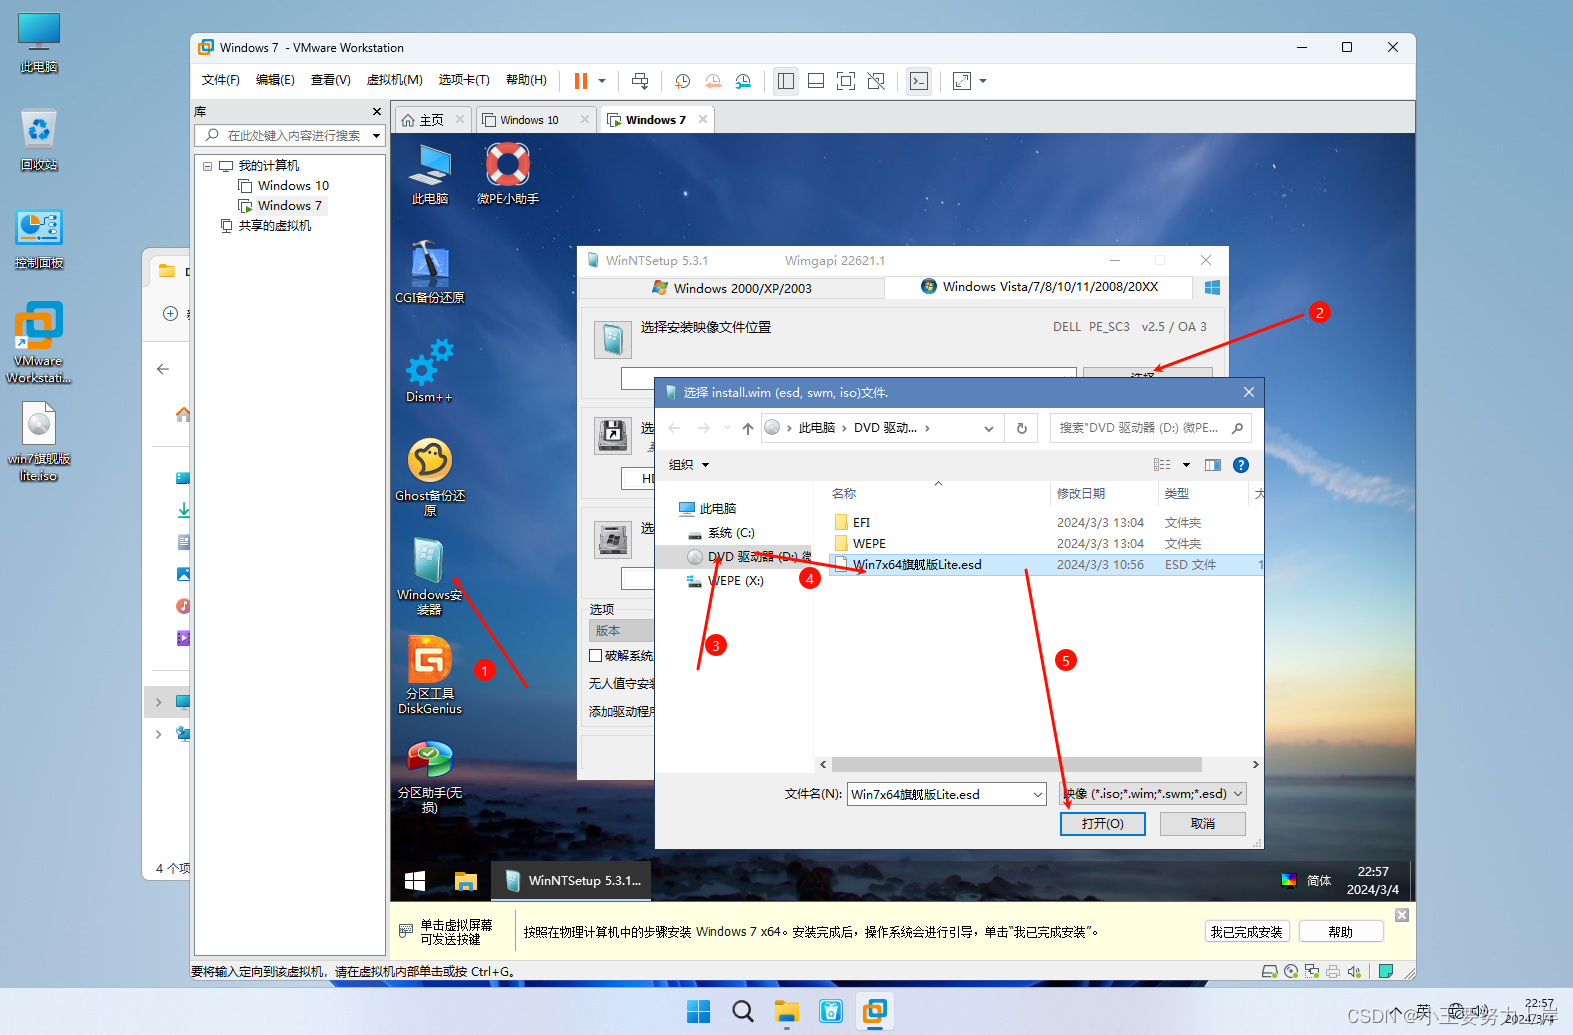The width and height of the screenshot is (1573, 1035).
Task: Open the 虚拟机(M) menu
Action: (x=394, y=80)
